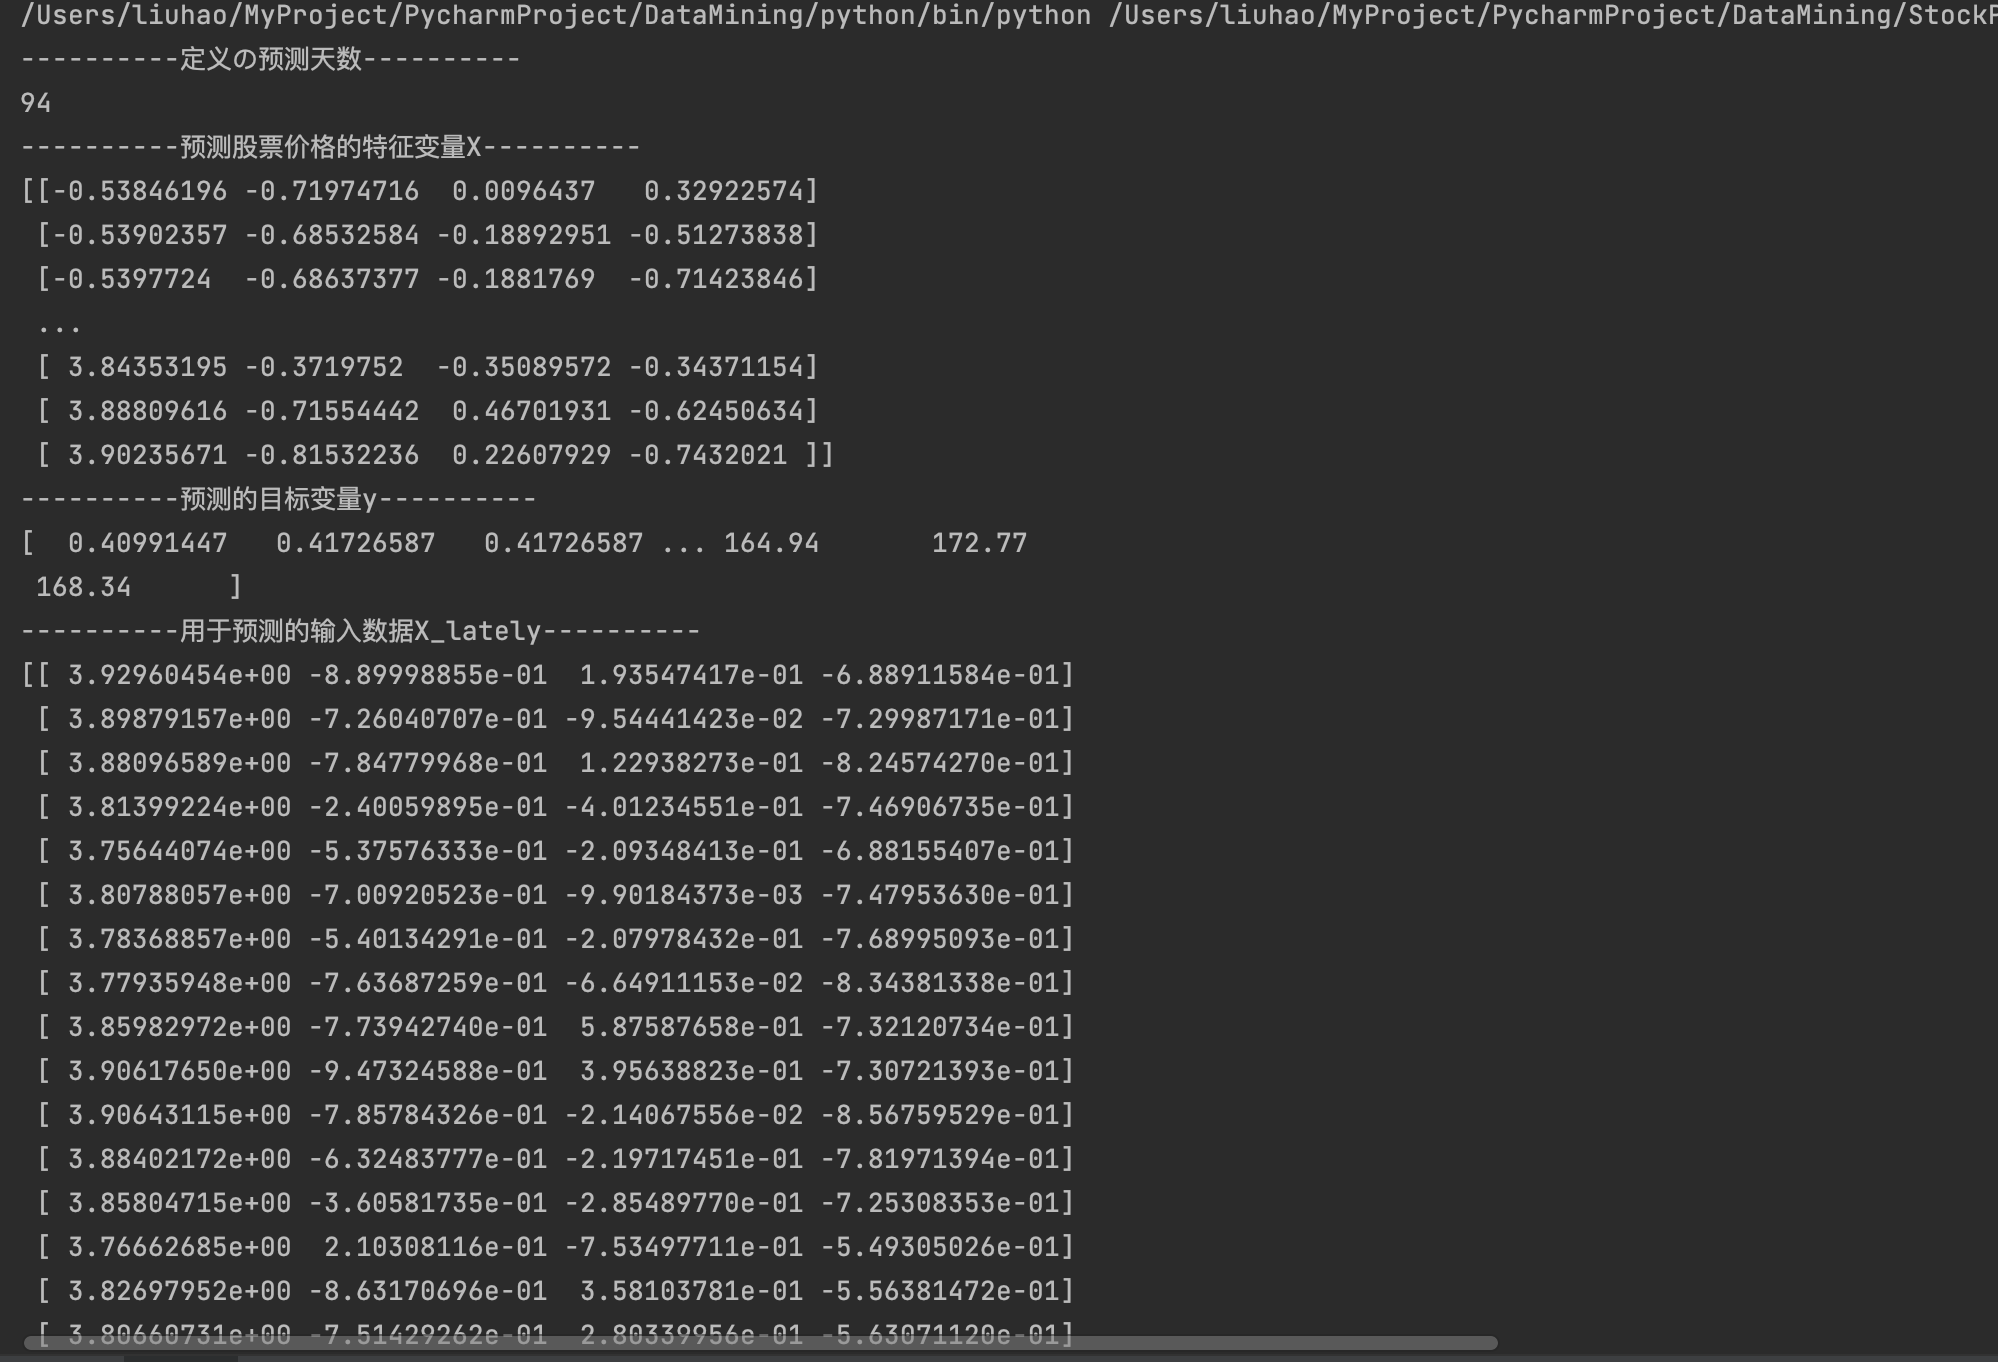Click the row starting with 3.88402172e+00
This screenshot has width=1998, height=1362.
[556, 1159]
